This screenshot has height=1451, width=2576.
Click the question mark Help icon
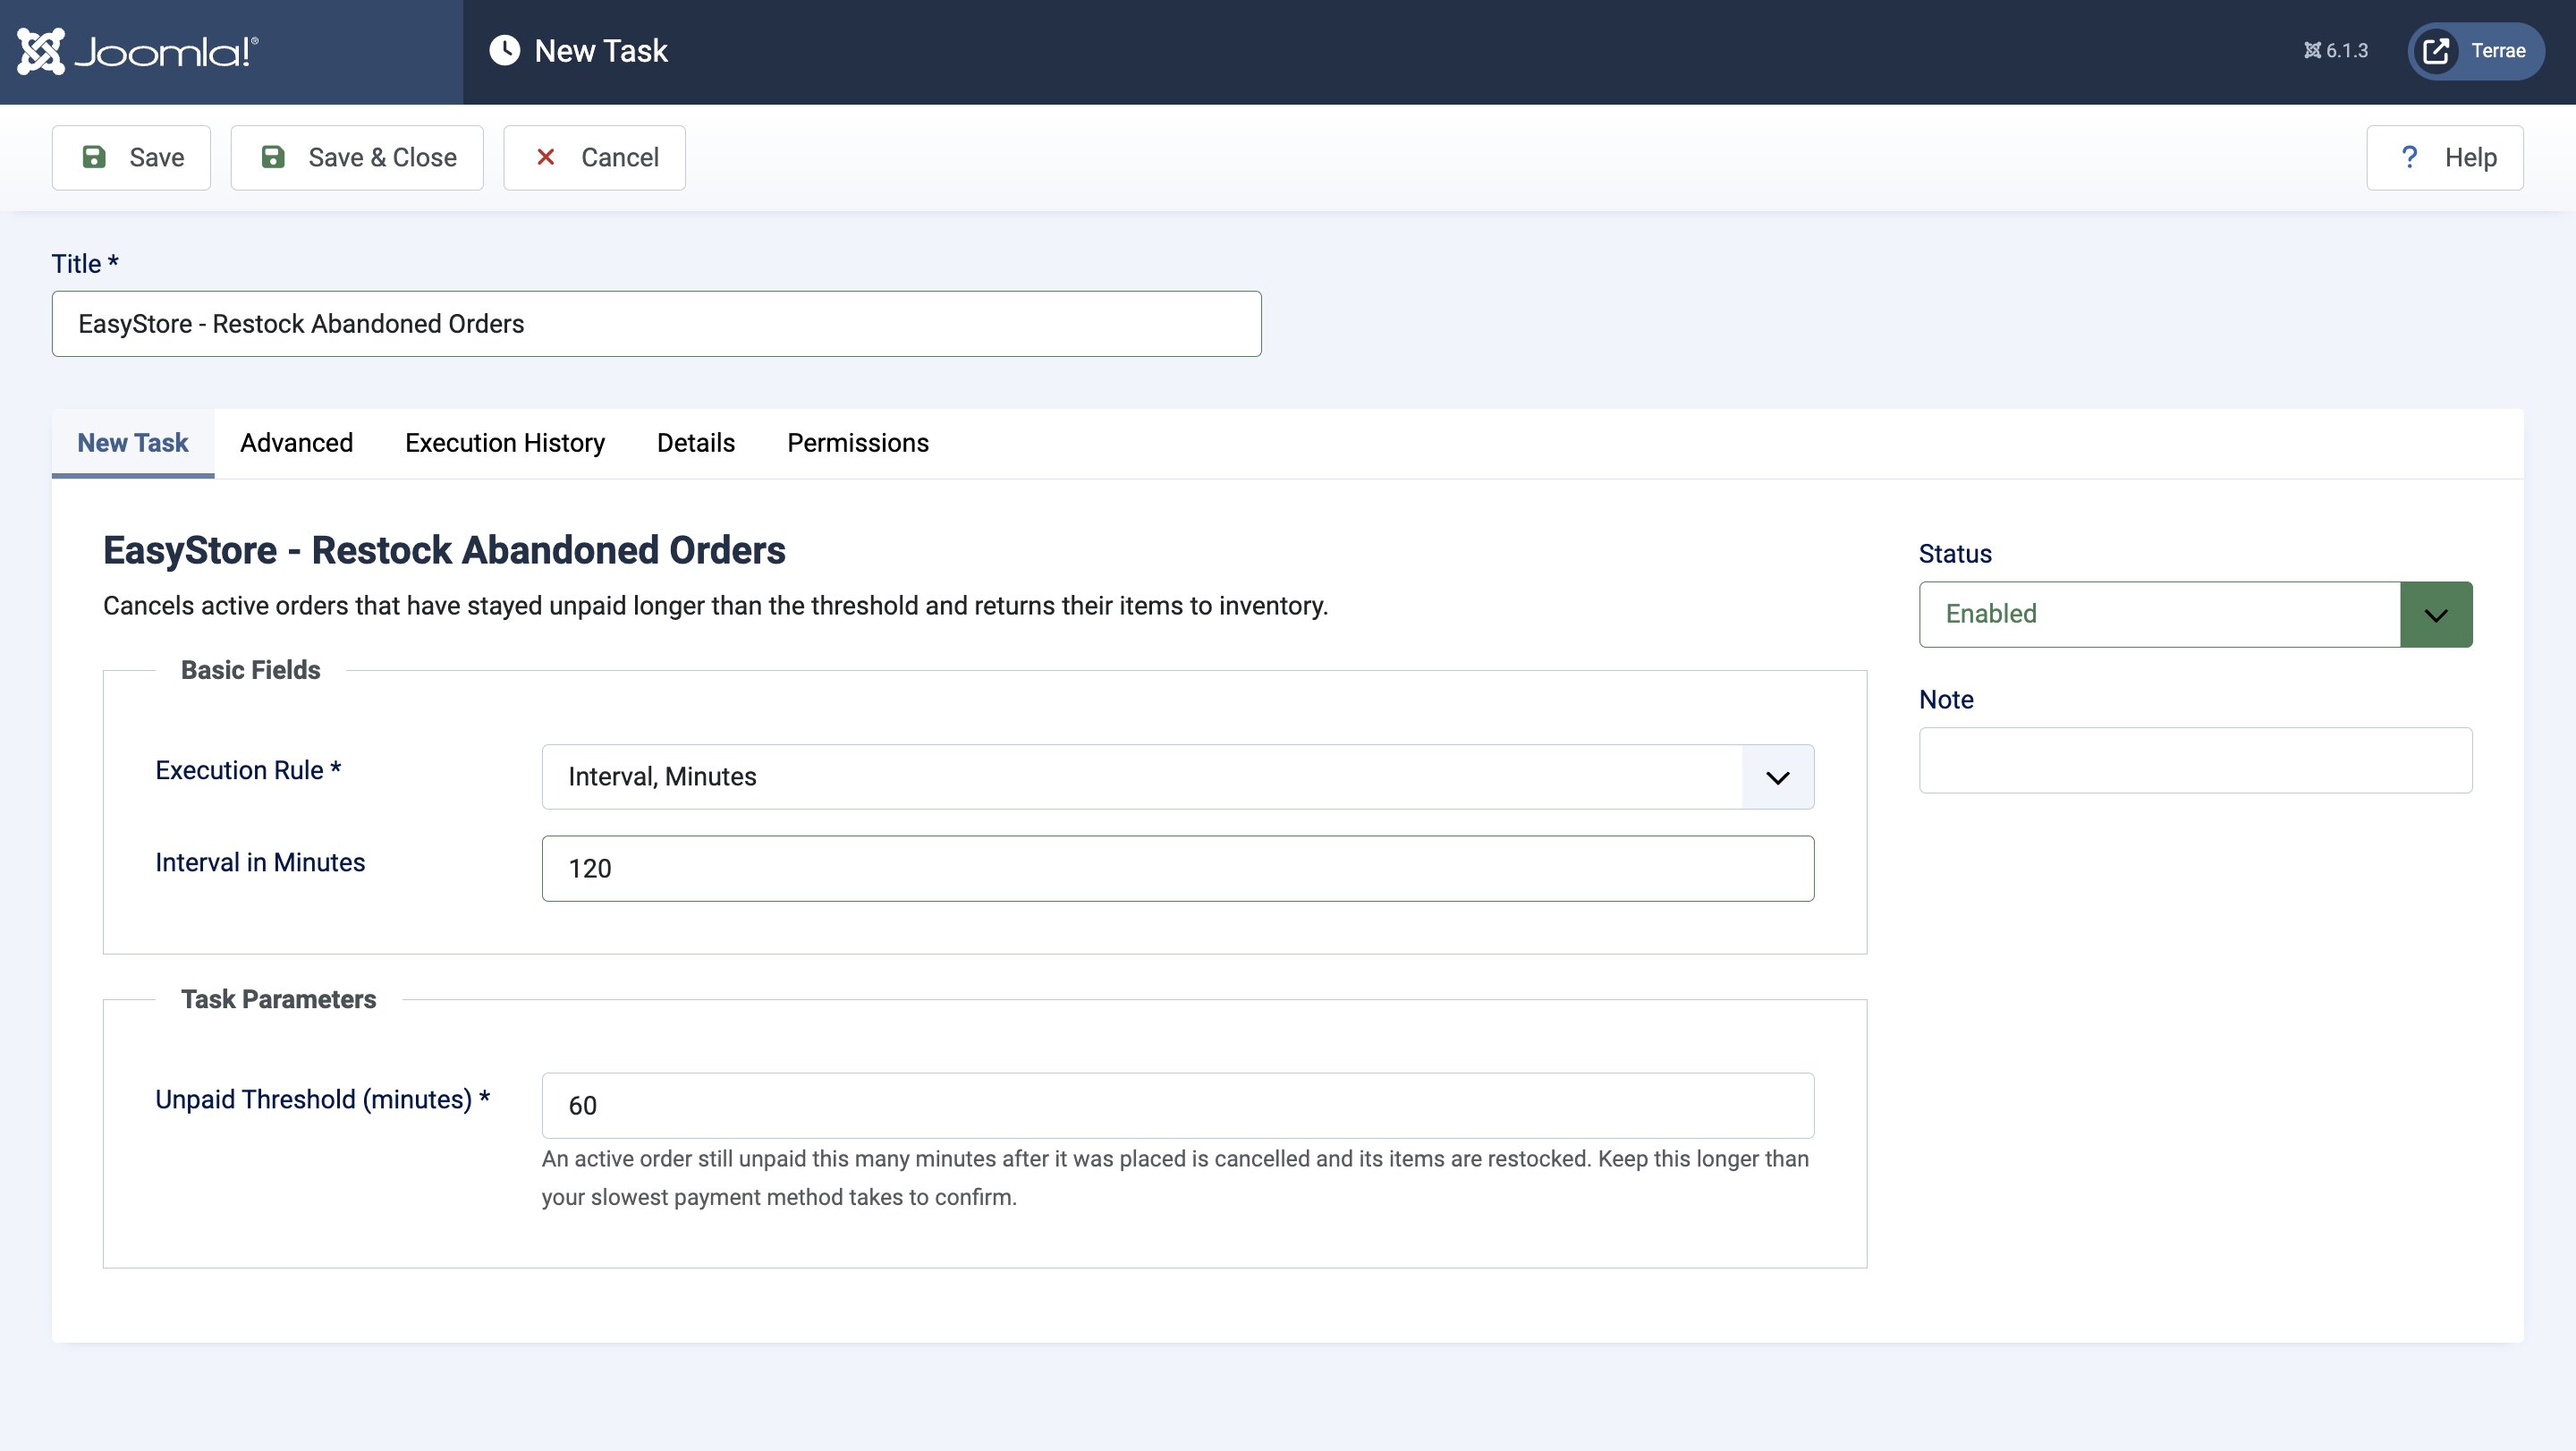(2410, 157)
